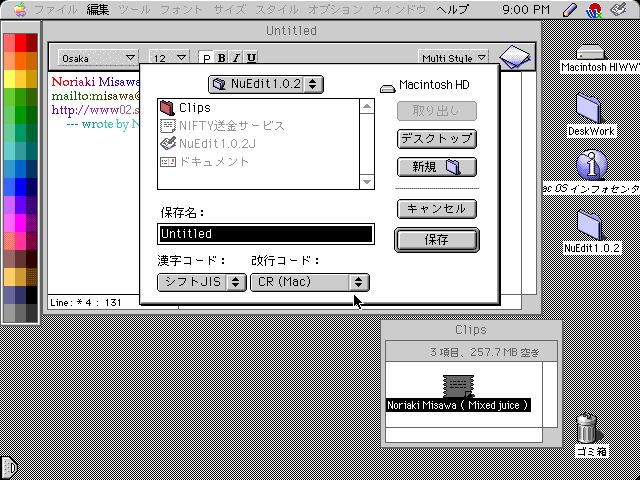640x480 pixels.
Task: Click the file list scroll up arrow
Action: [x=367, y=107]
